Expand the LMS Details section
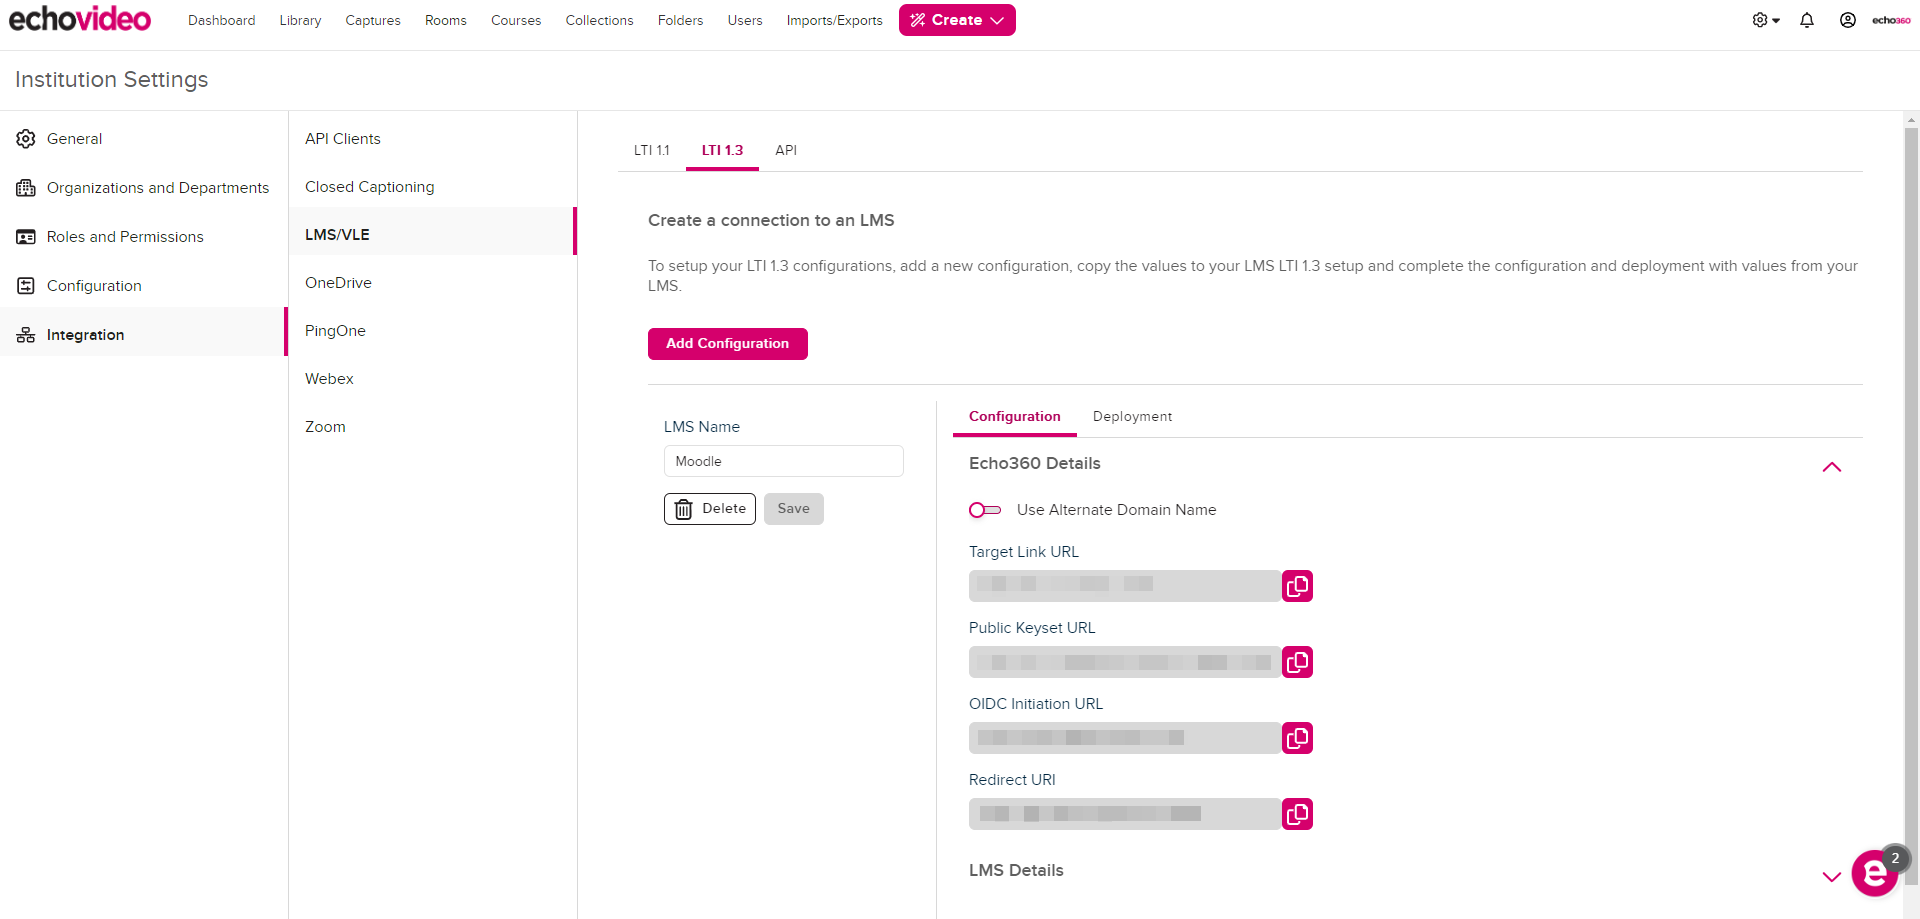Viewport: 1920px width, 919px height. (1832, 877)
